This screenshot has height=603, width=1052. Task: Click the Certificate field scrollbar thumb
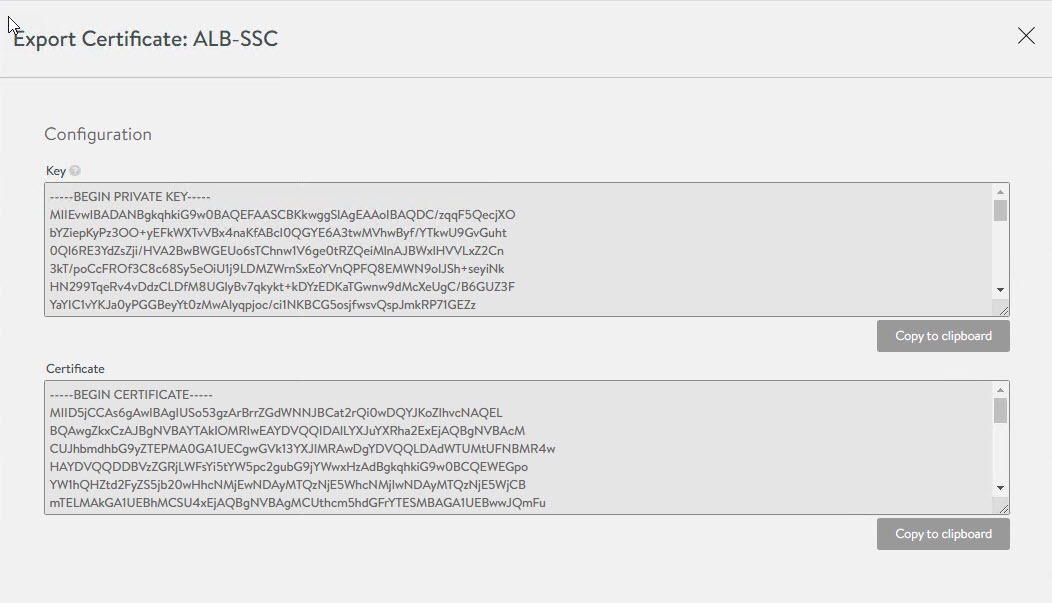[x=1000, y=410]
